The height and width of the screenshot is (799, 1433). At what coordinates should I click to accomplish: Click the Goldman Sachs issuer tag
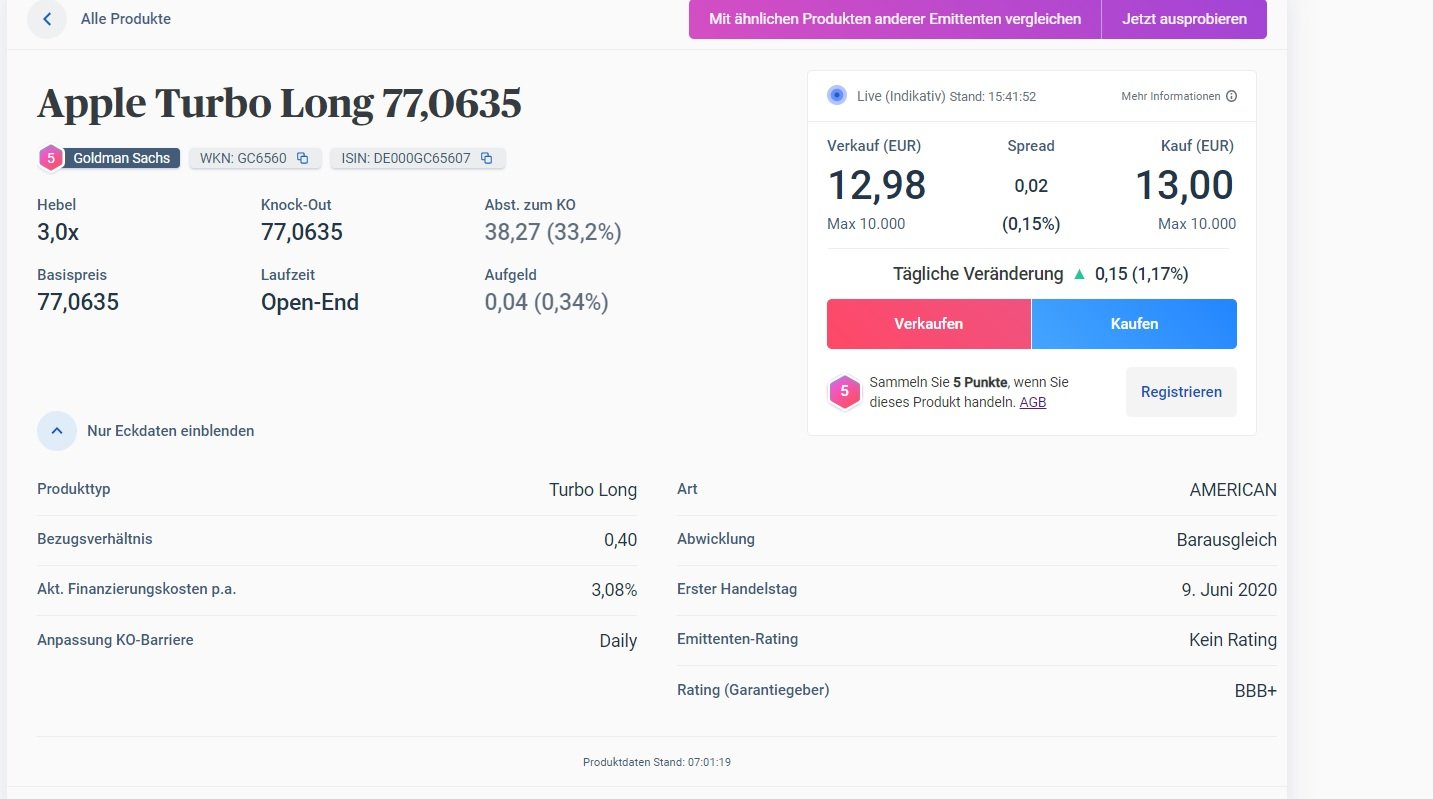coord(122,158)
